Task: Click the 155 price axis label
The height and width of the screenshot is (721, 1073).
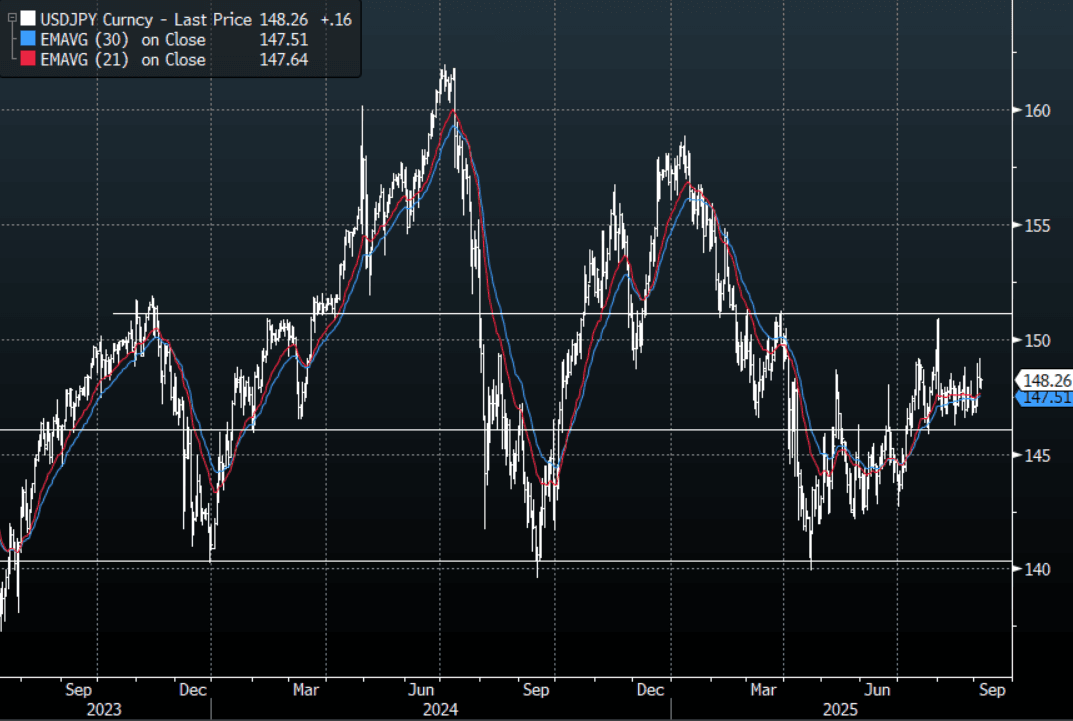Action: point(1028,225)
